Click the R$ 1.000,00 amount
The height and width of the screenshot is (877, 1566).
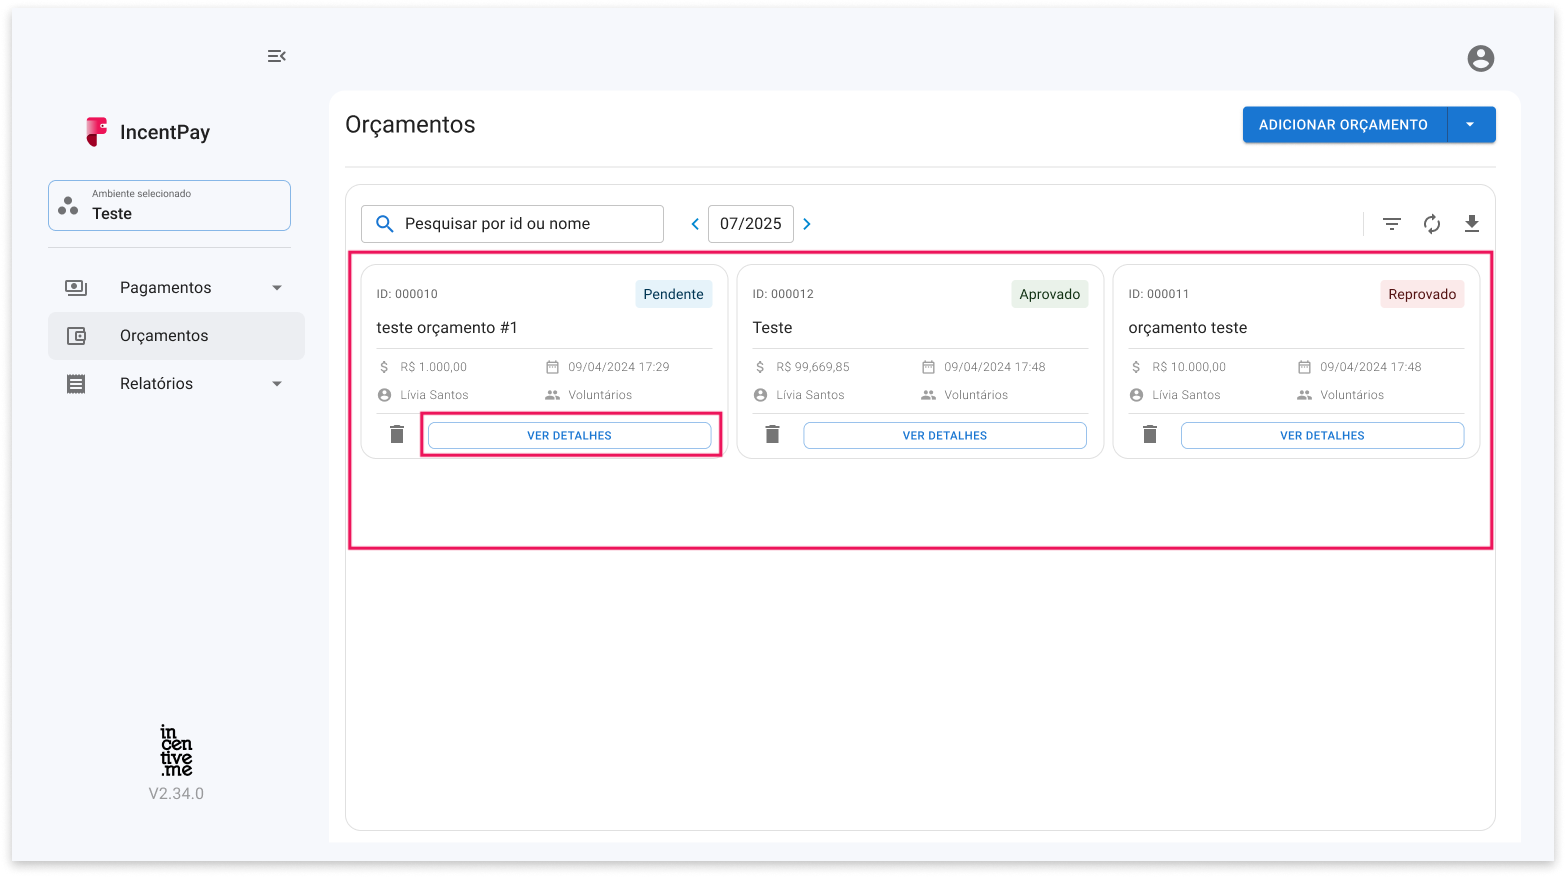coord(434,367)
